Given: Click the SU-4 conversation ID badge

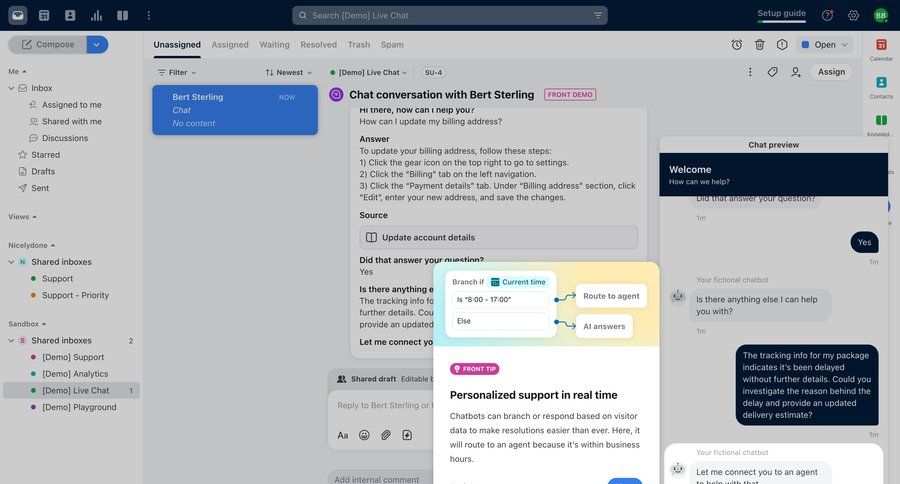Looking at the screenshot, I should [x=433, y=72].
